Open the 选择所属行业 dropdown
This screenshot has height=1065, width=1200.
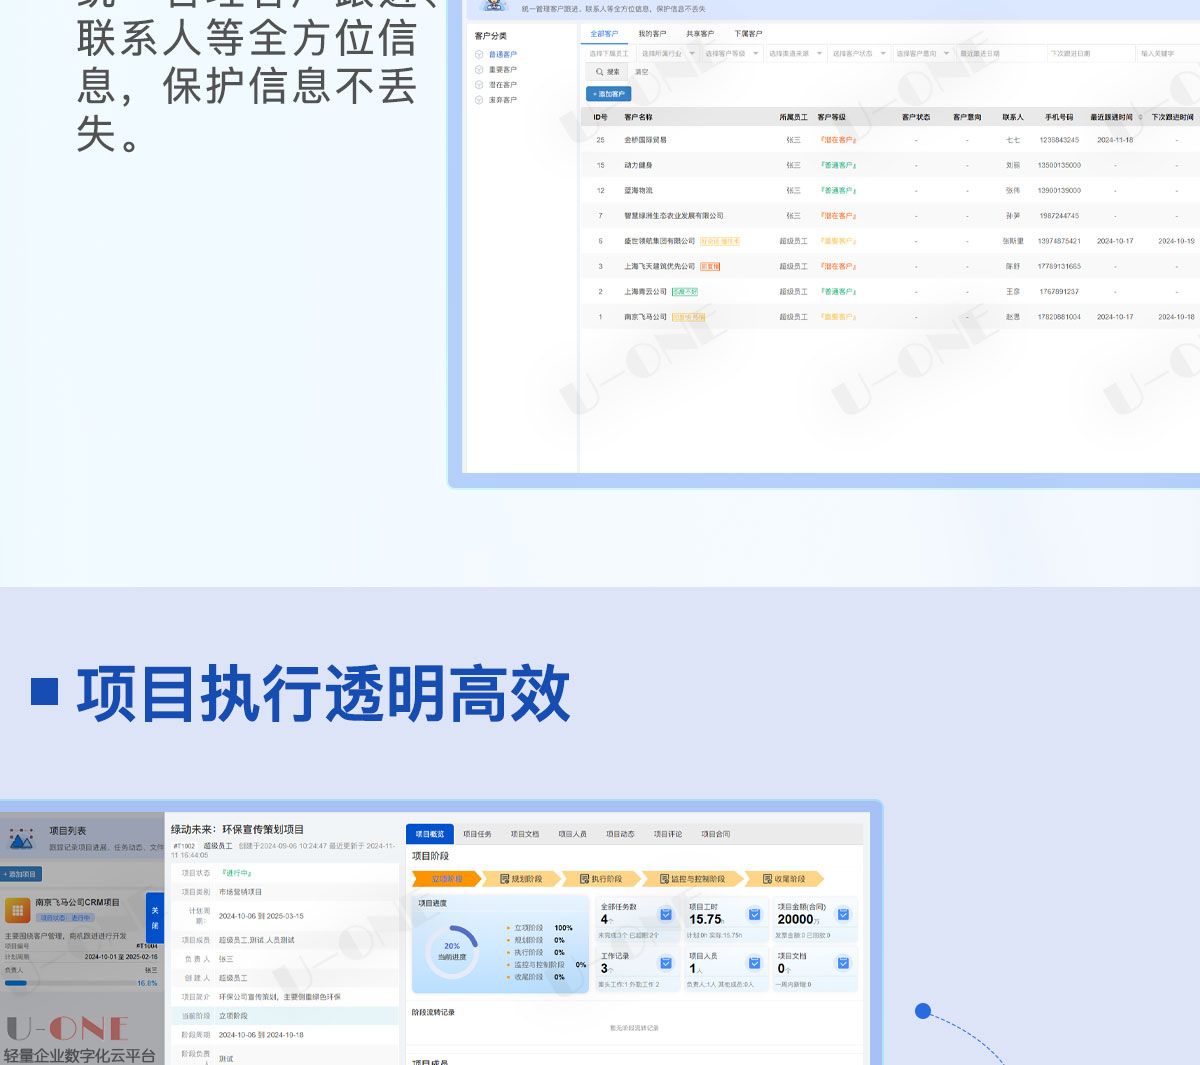pyautogui.click(x=665, y=54)
